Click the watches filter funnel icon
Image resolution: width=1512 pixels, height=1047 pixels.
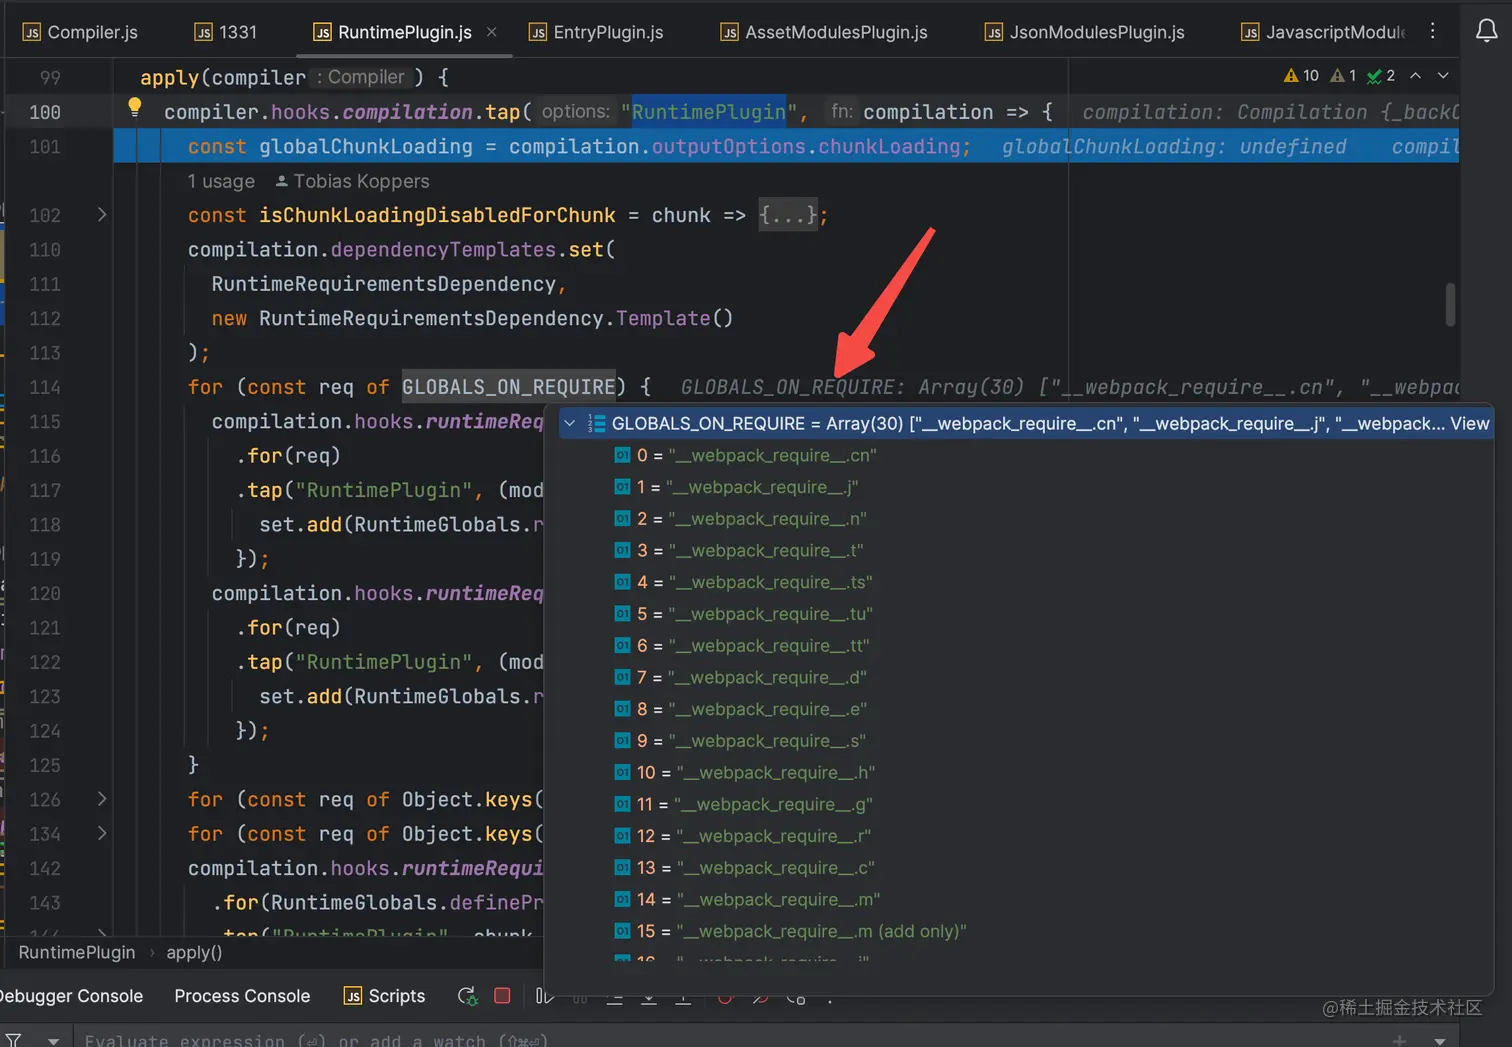(x=13, y=1041)
